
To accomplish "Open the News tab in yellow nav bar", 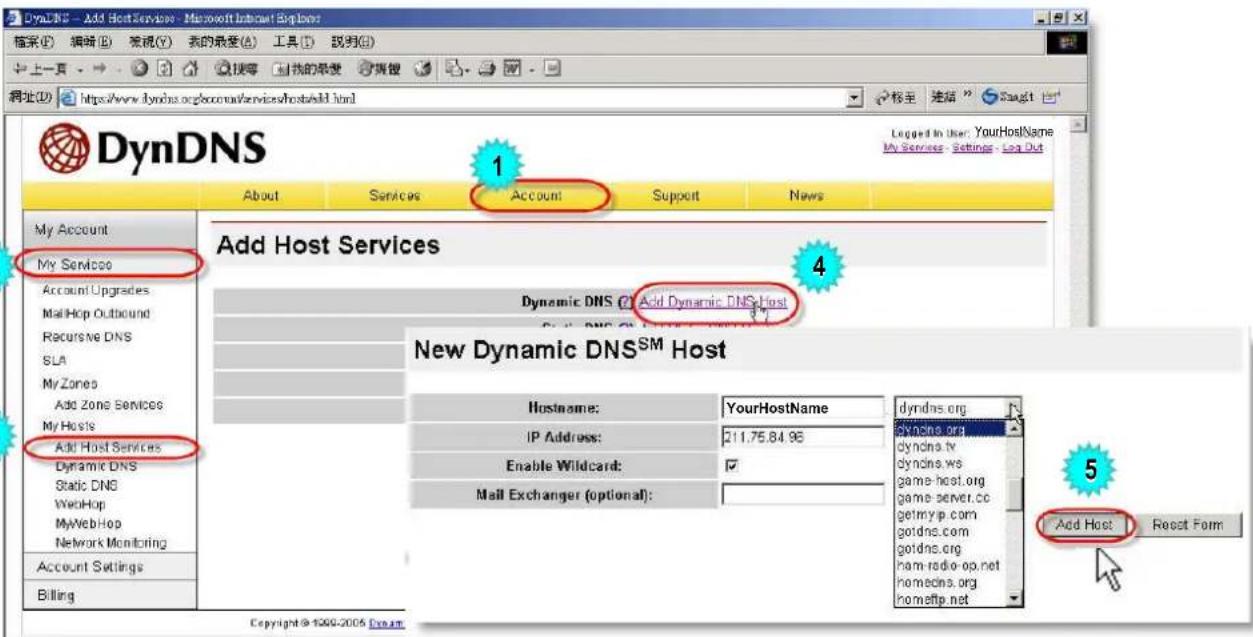I will 805,196.
